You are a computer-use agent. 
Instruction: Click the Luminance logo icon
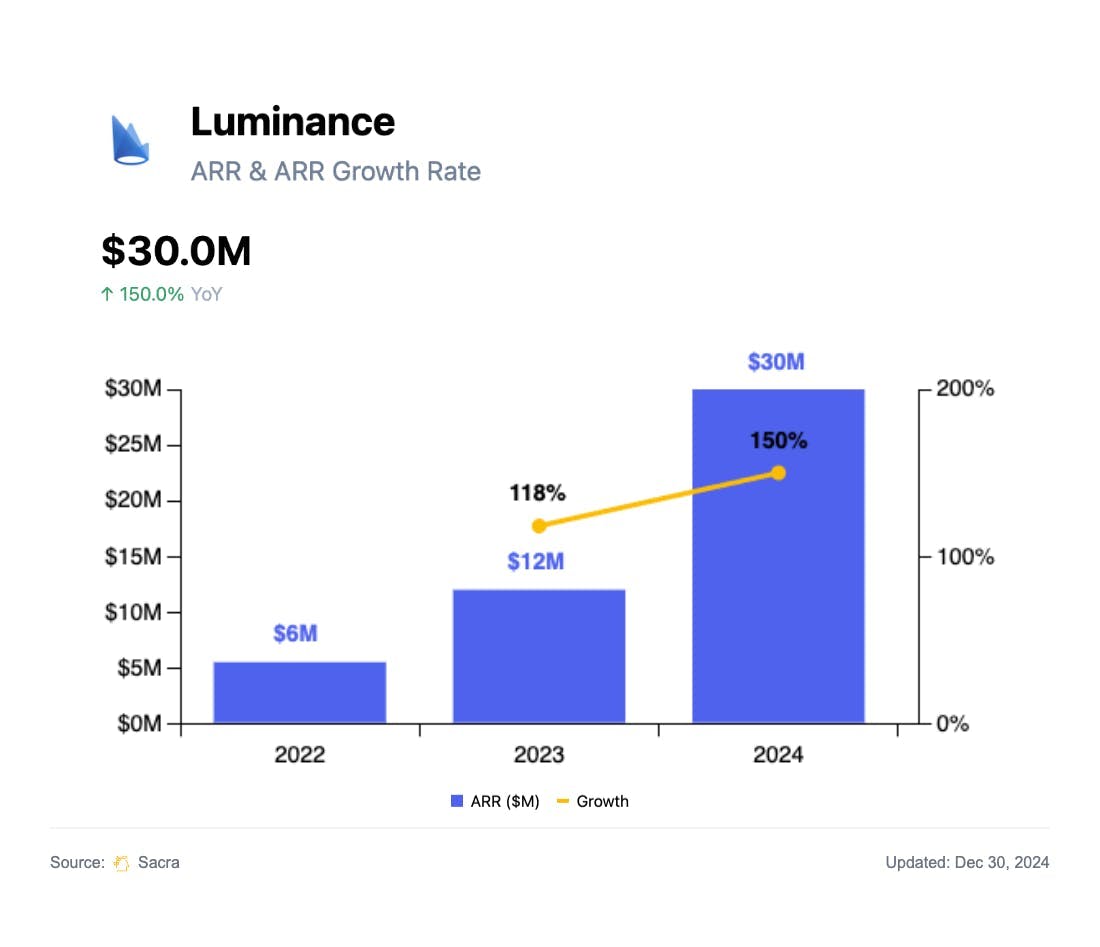point(130,140)
